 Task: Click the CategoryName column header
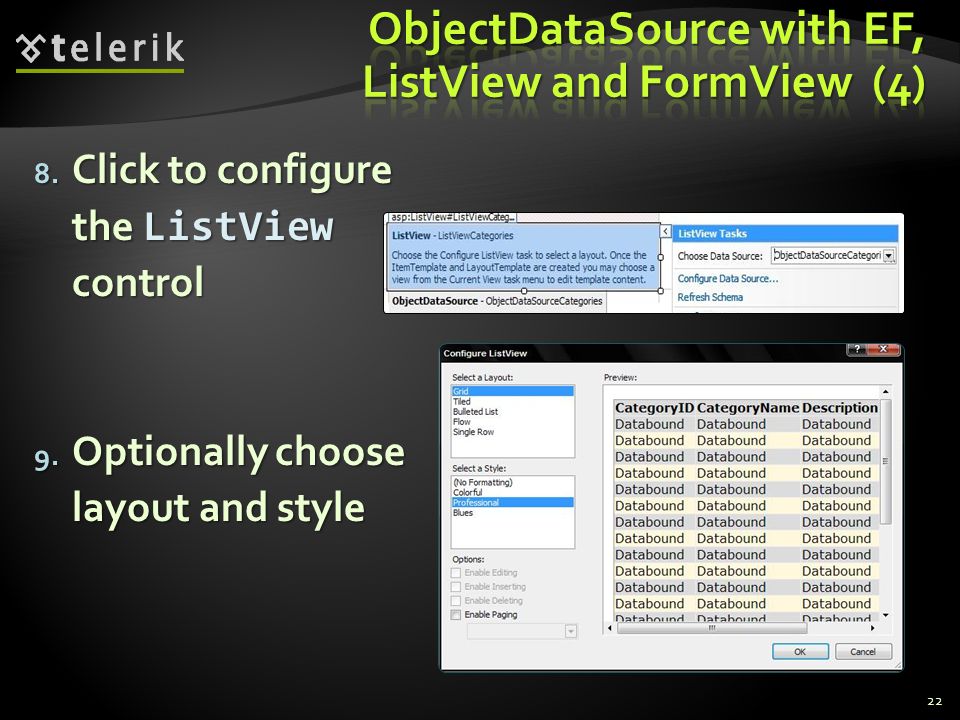tap(748, 408)
